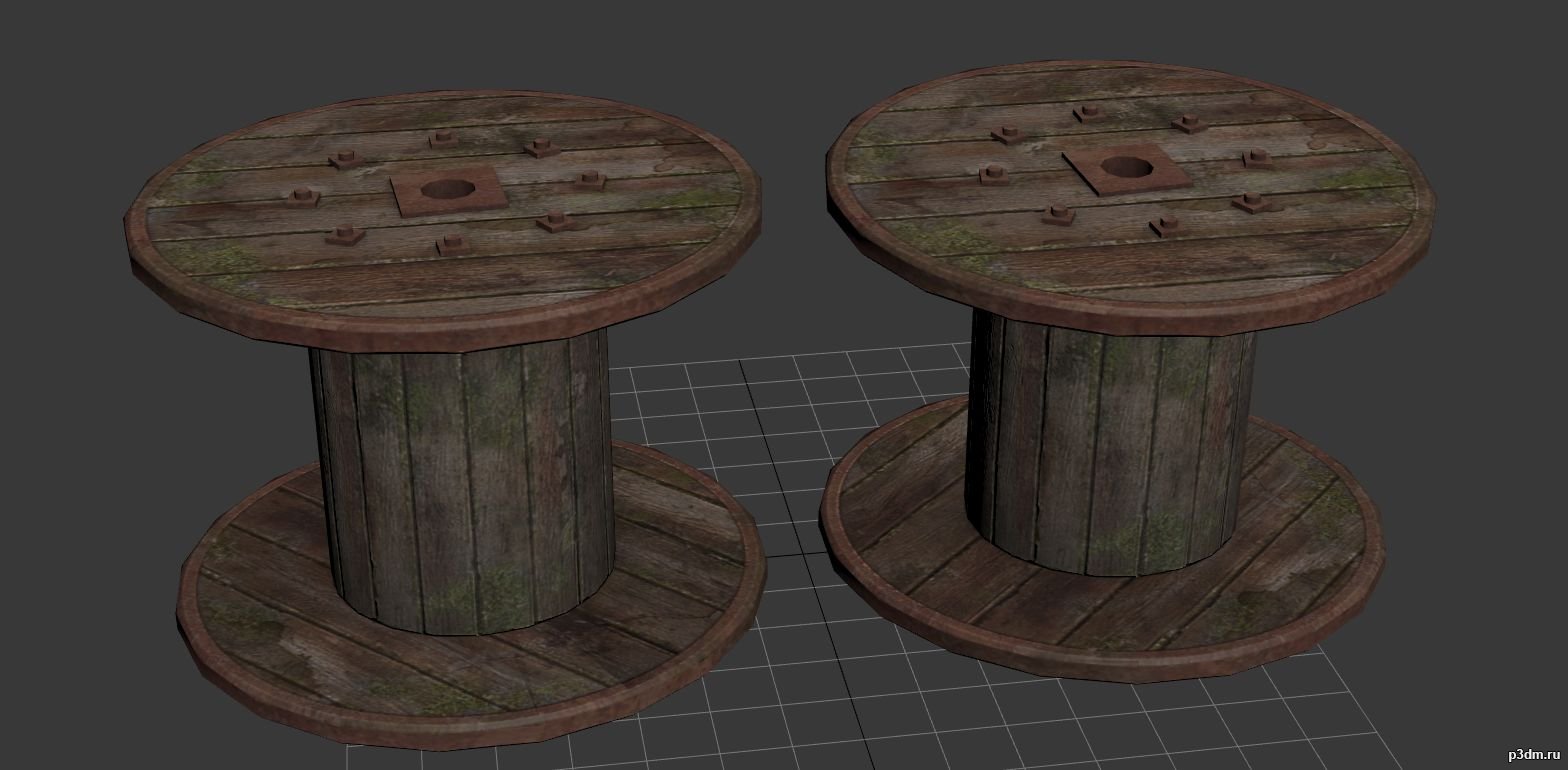1568x770 pixels.
Task: Select the leftmost bolt on left spool top
Action: point(301,197)
